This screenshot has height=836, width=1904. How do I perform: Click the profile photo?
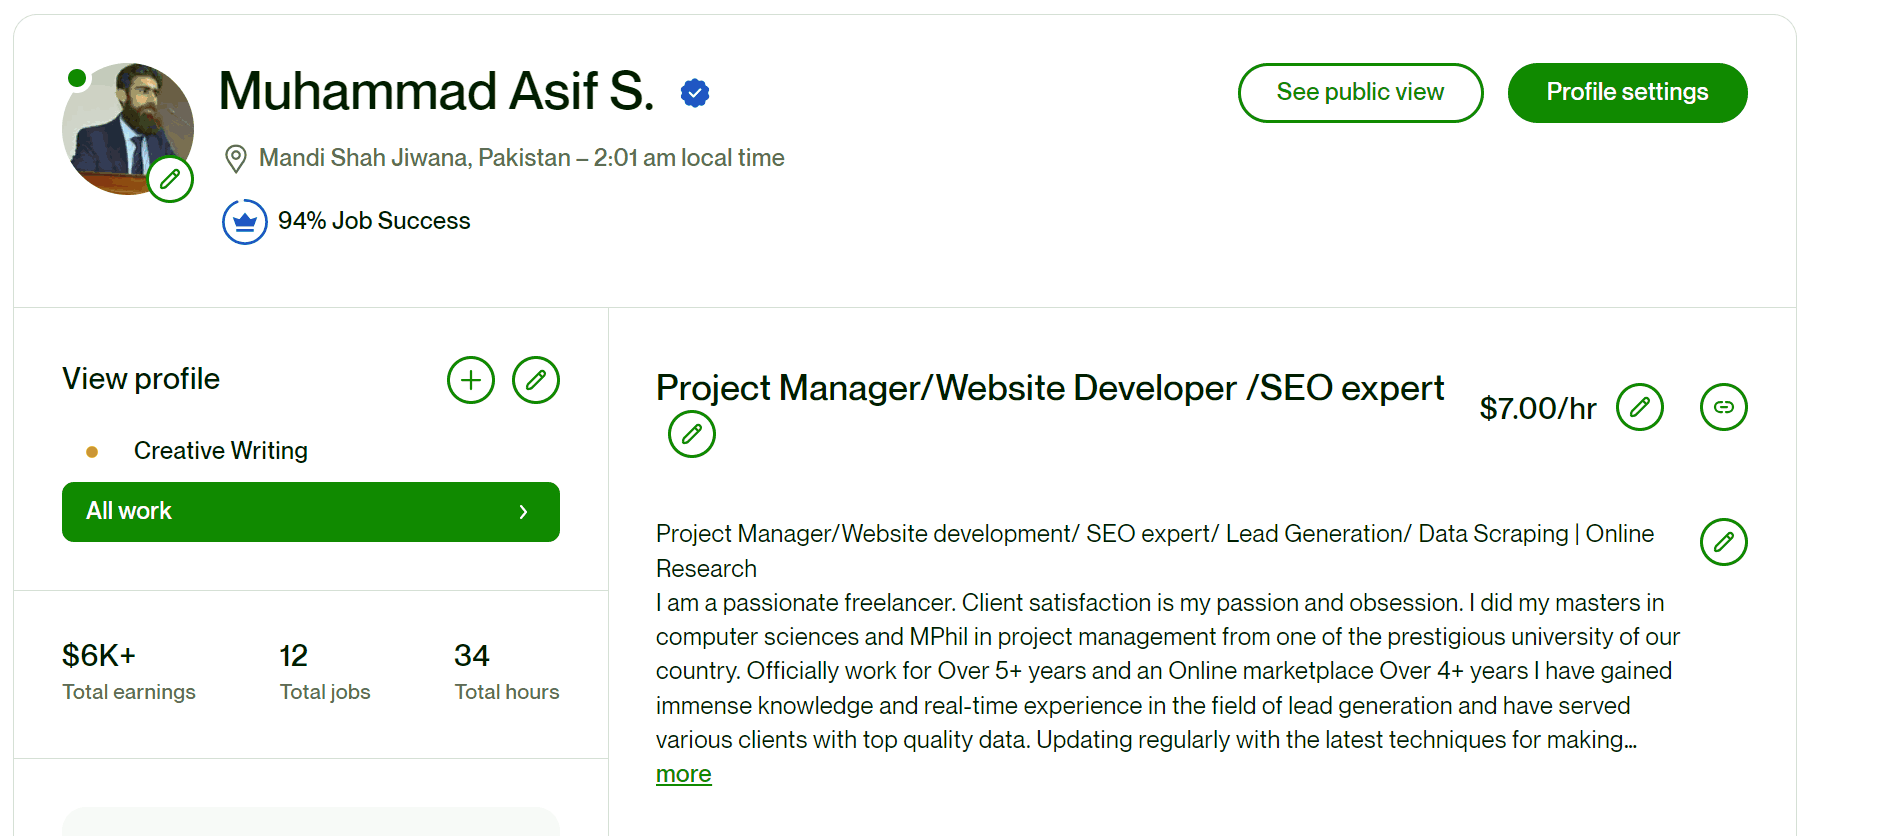pos(128,129)
